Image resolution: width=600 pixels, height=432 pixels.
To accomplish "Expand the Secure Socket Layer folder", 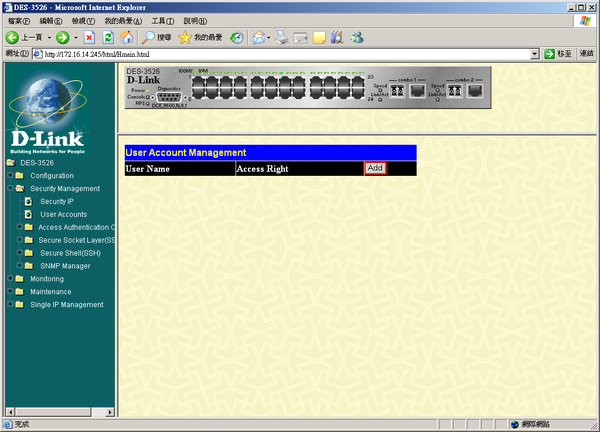I will pos(20,240).
